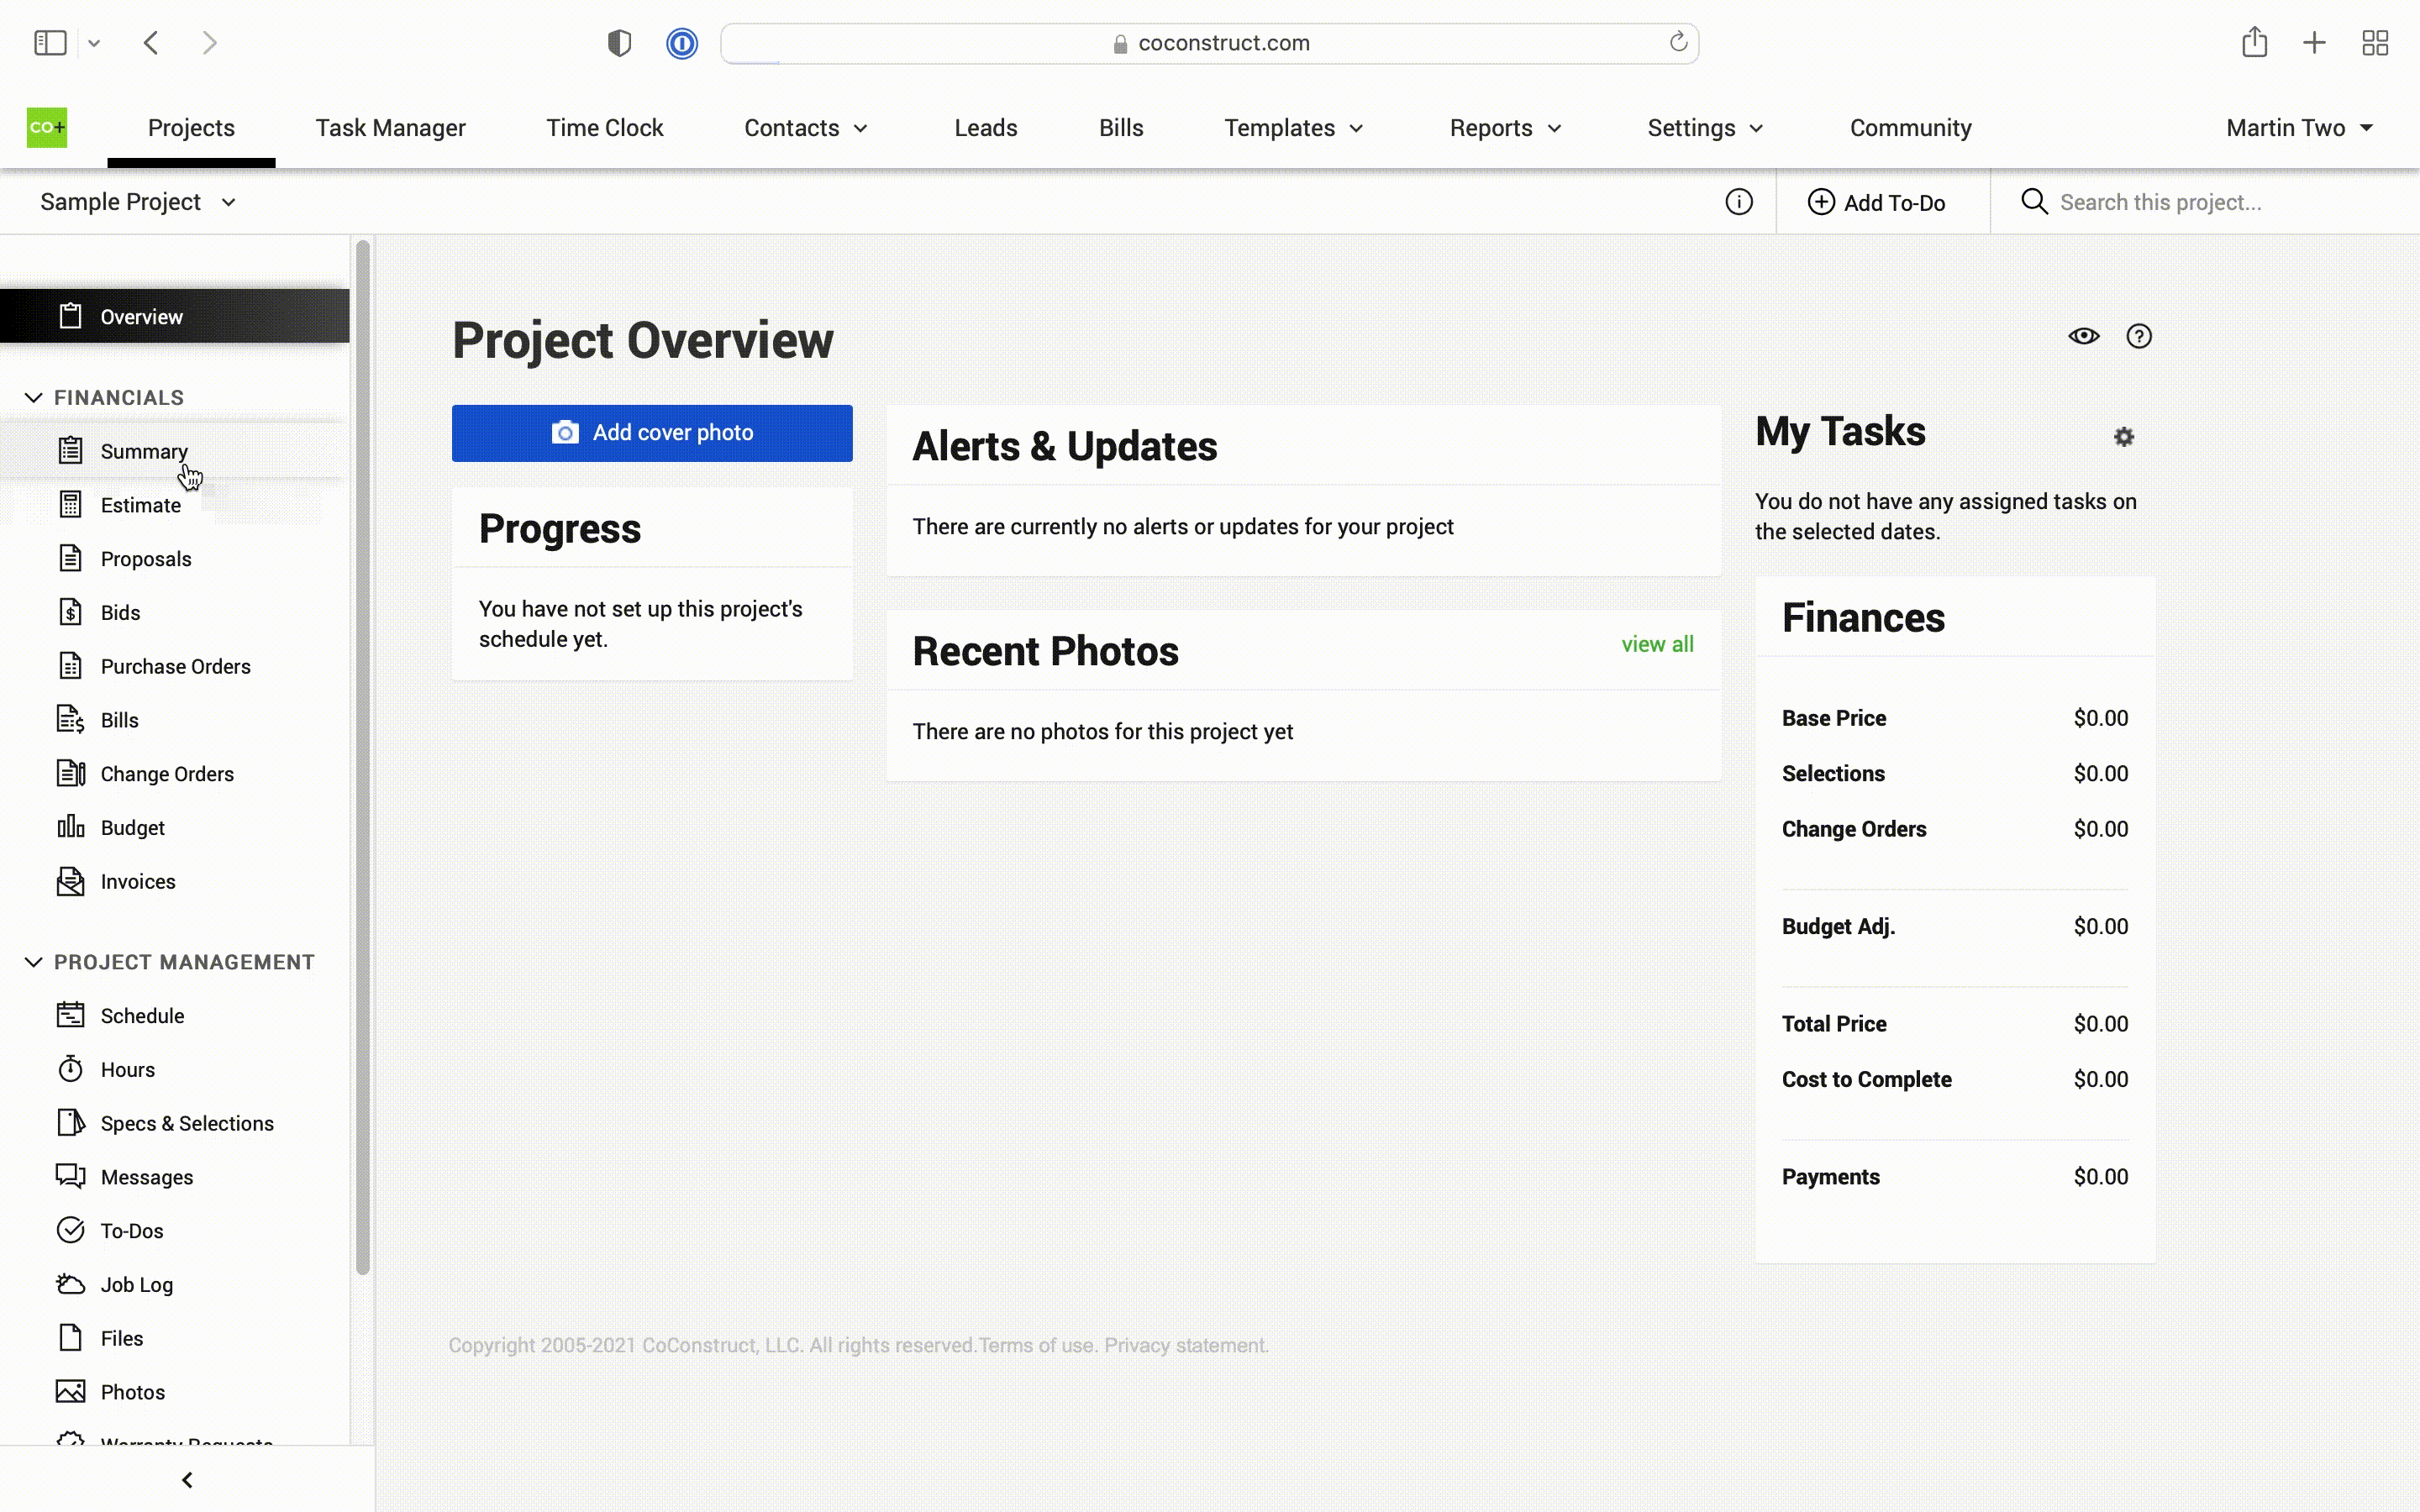
Task: Click the Messages chat bubble icon
Action: click(70, 1176)
